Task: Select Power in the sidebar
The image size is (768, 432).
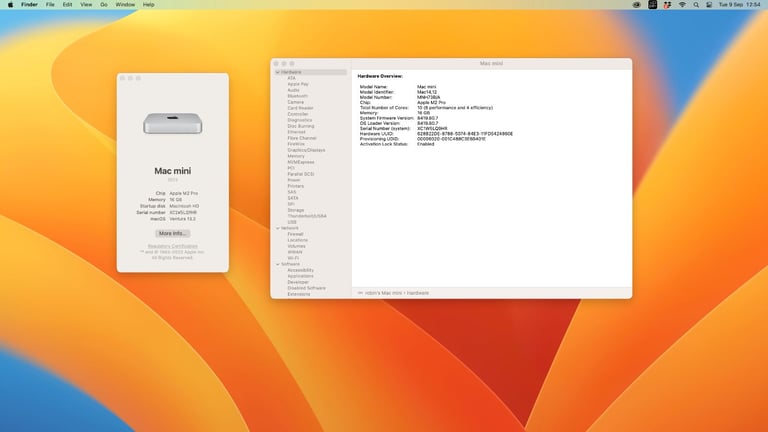Action: (294, 180)
